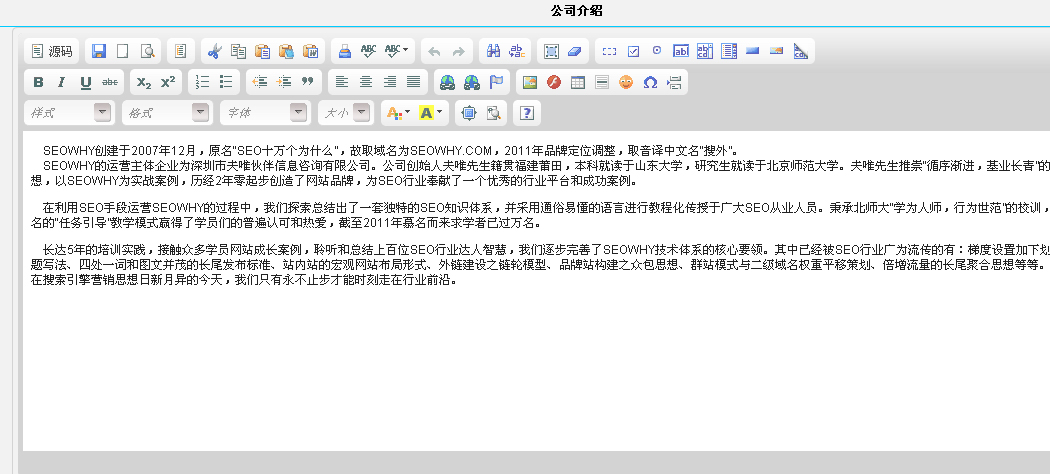Open the 字体 font dropdown
This screenshot has width=1050, height=474.
pos(265,112)
